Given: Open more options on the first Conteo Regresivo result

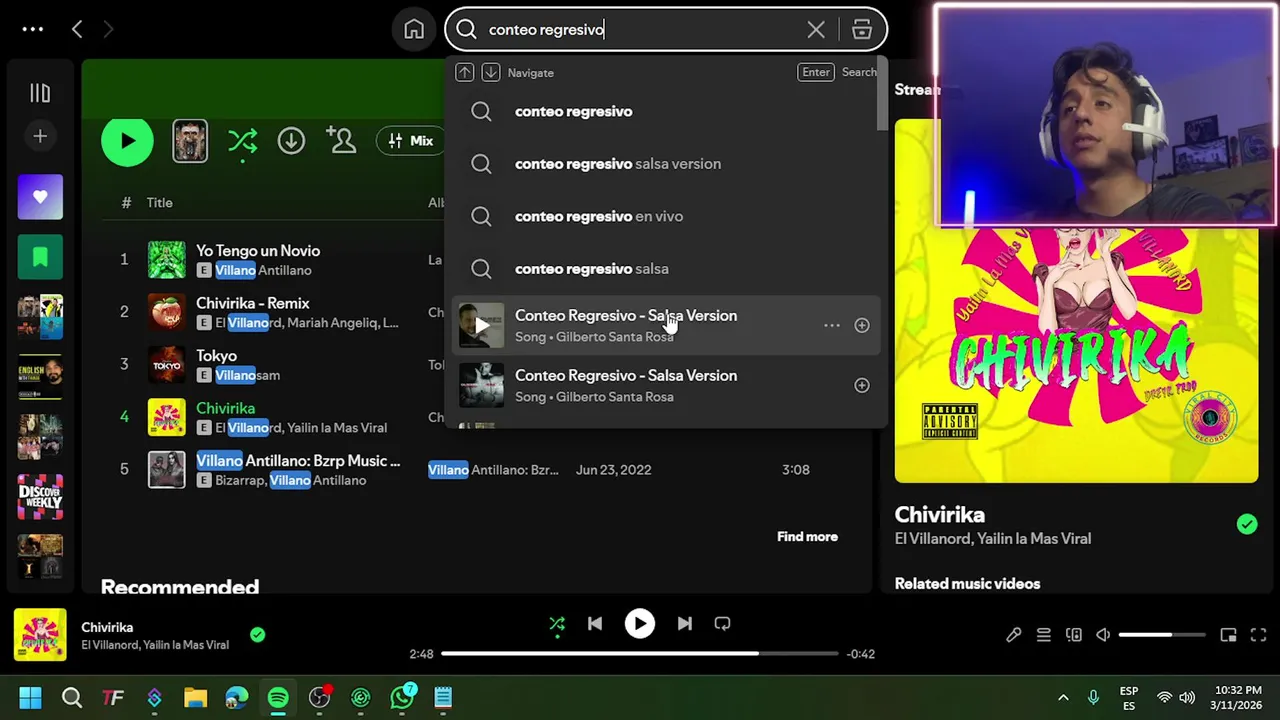Looking at the screenshot, I should [x=832, y=325].
